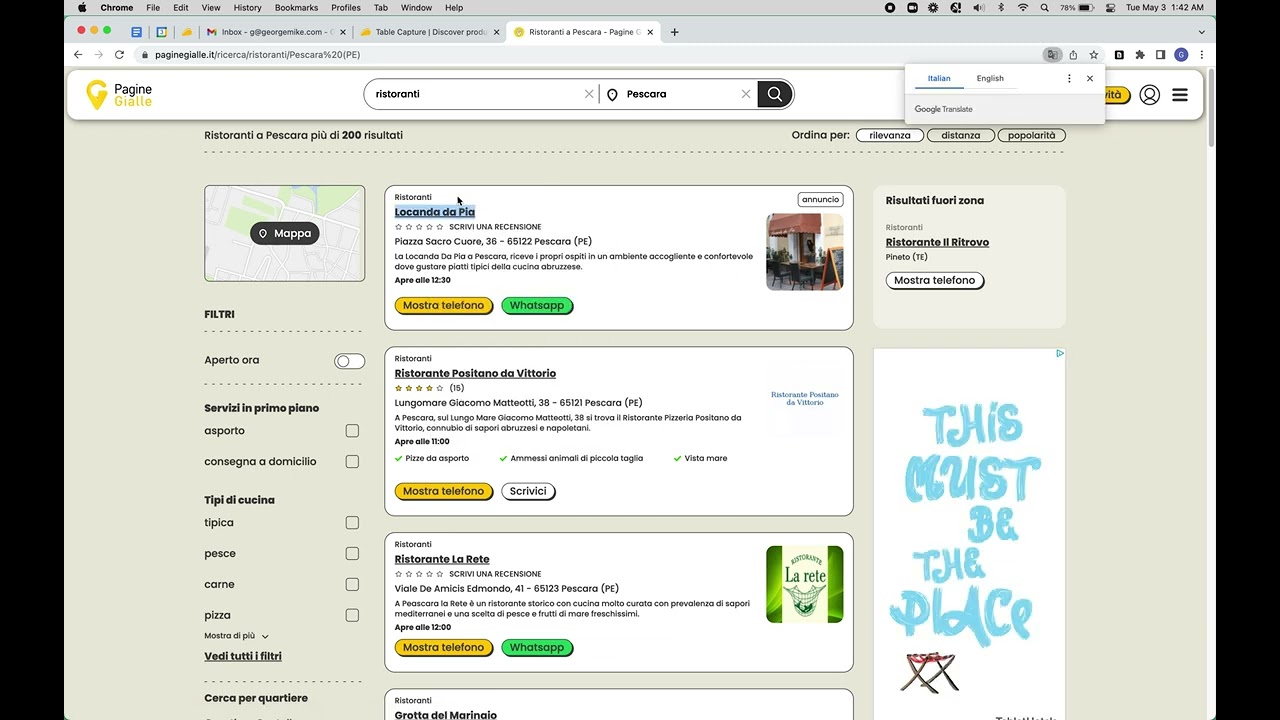
Task: Check the 'pizza' cuisine checkbox
Action: coord(352,616)
